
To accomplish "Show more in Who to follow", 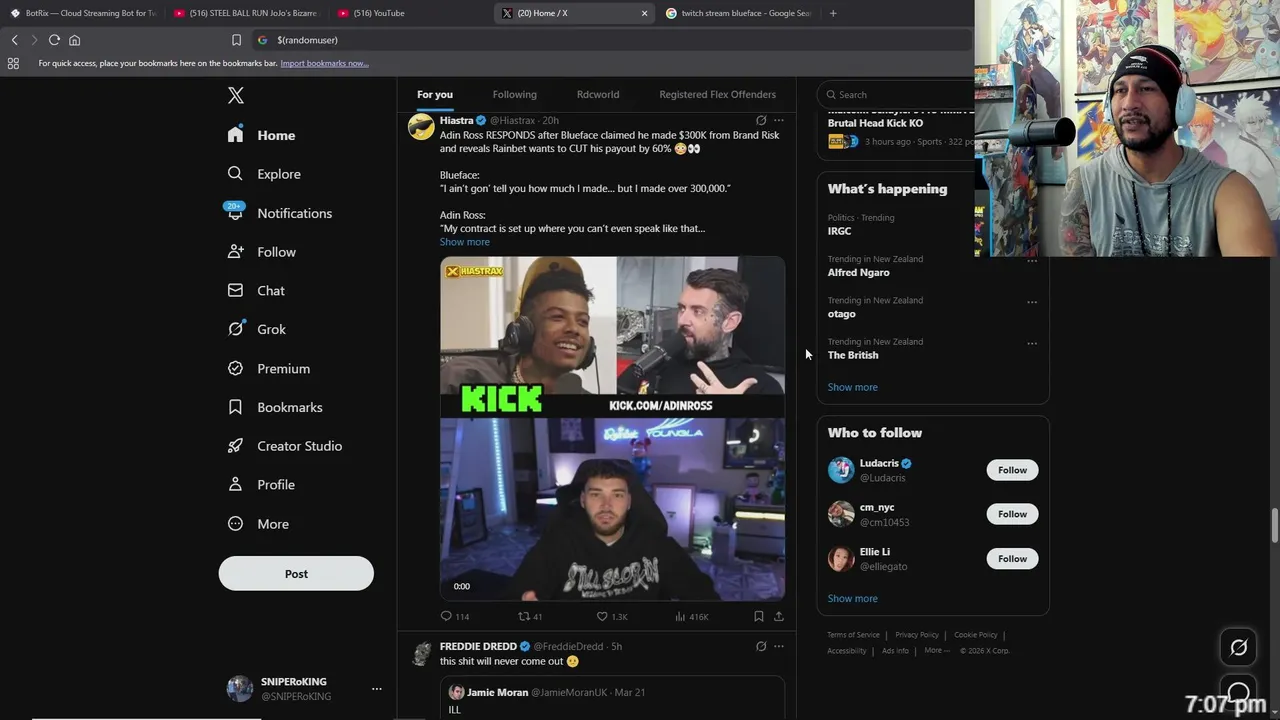I will point(853,598).
